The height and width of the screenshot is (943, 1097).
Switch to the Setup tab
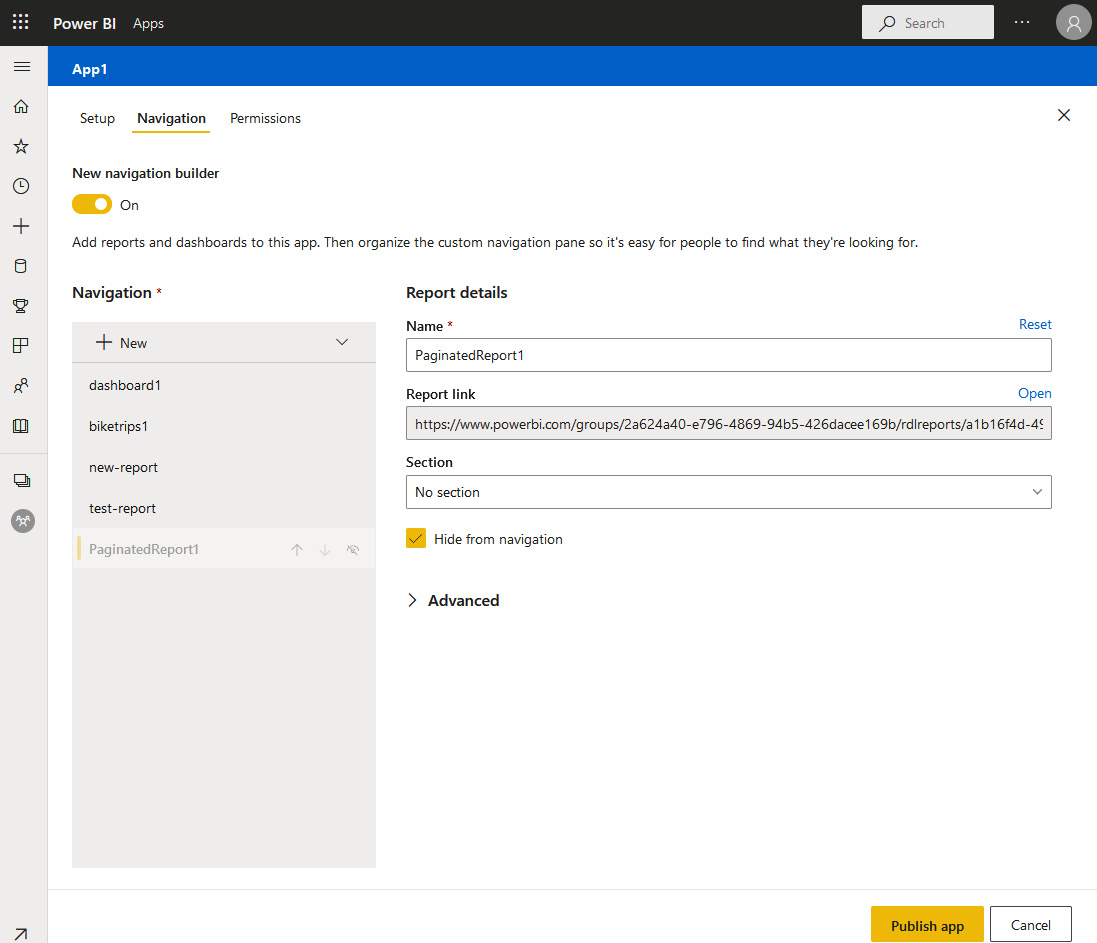coord(97,118)
